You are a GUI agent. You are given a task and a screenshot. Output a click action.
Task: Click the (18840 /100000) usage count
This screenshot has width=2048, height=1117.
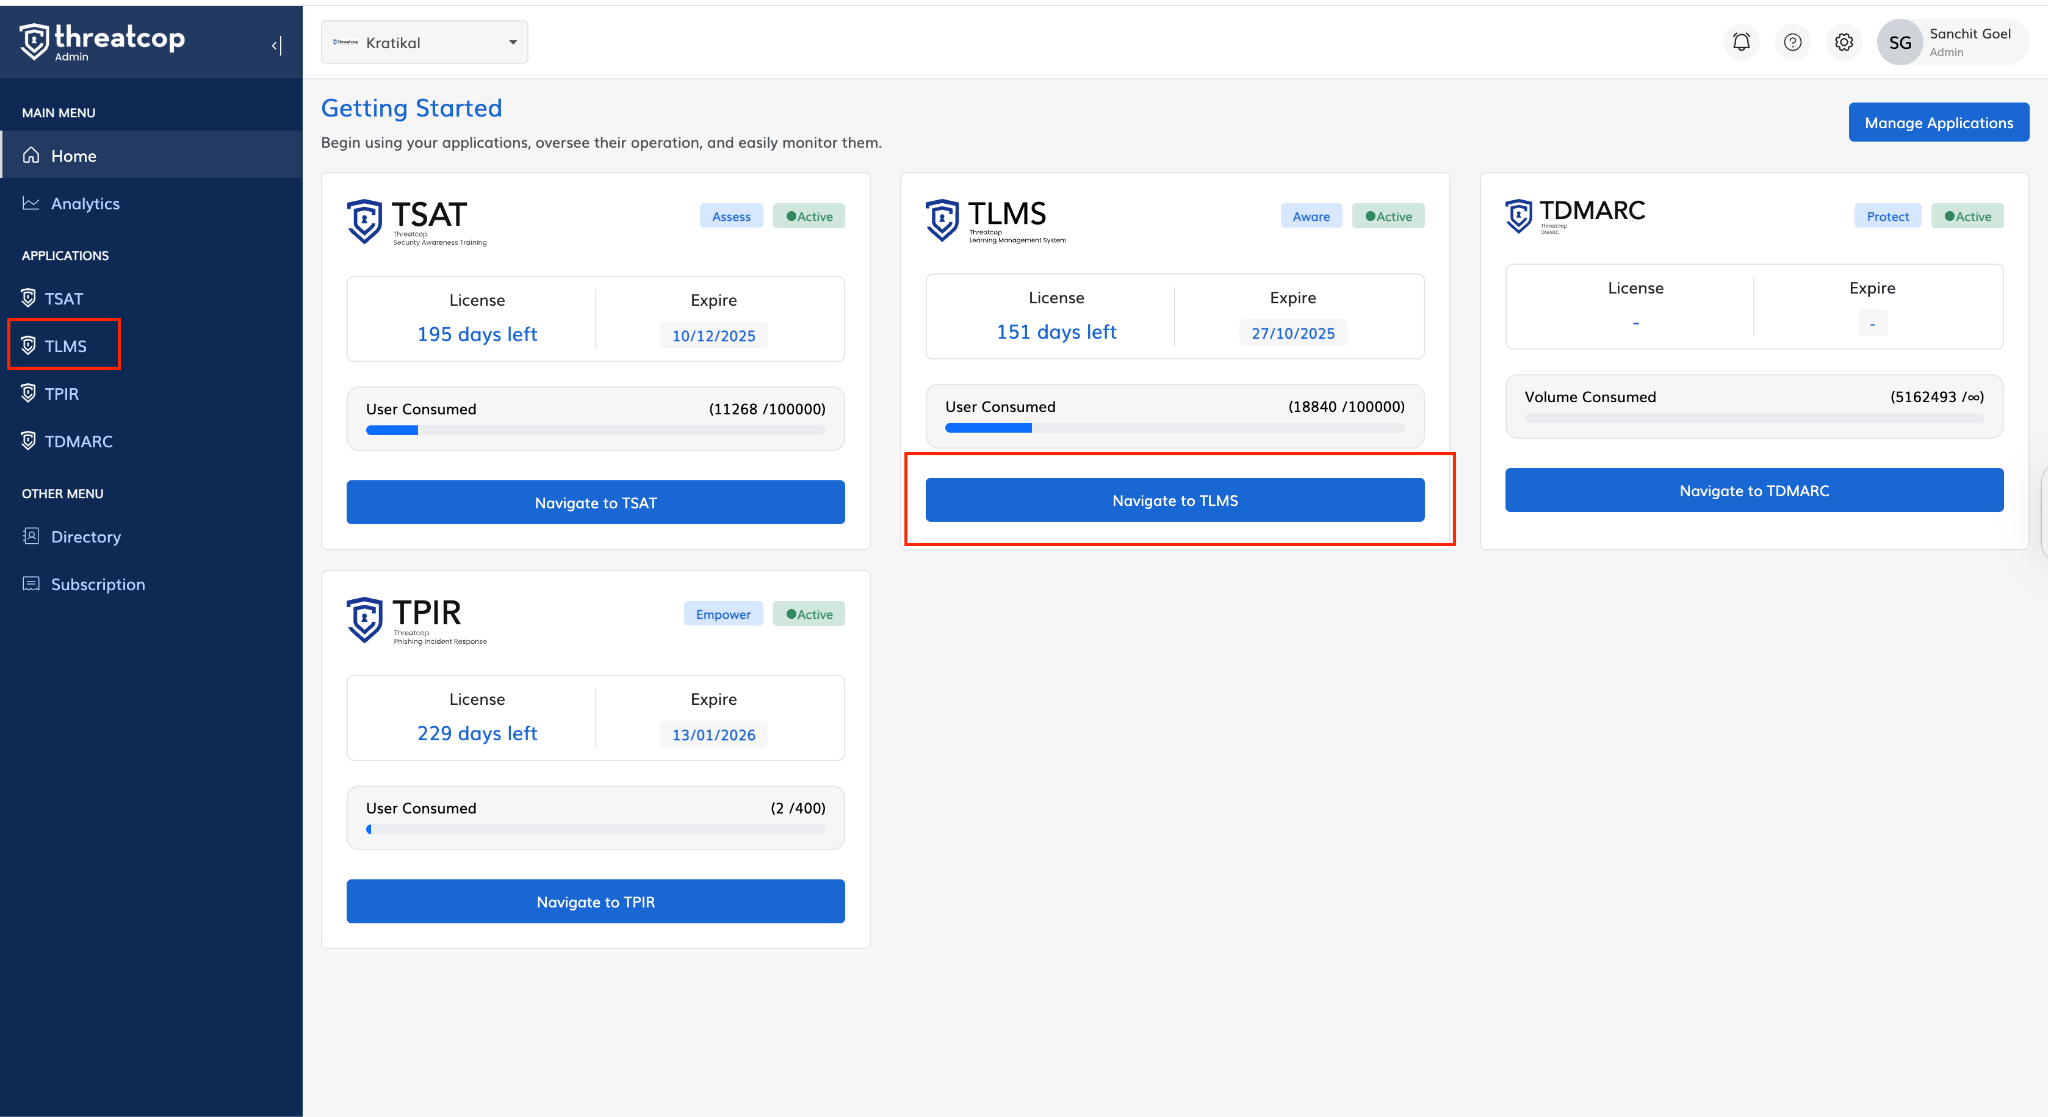tap(1346, 407)
